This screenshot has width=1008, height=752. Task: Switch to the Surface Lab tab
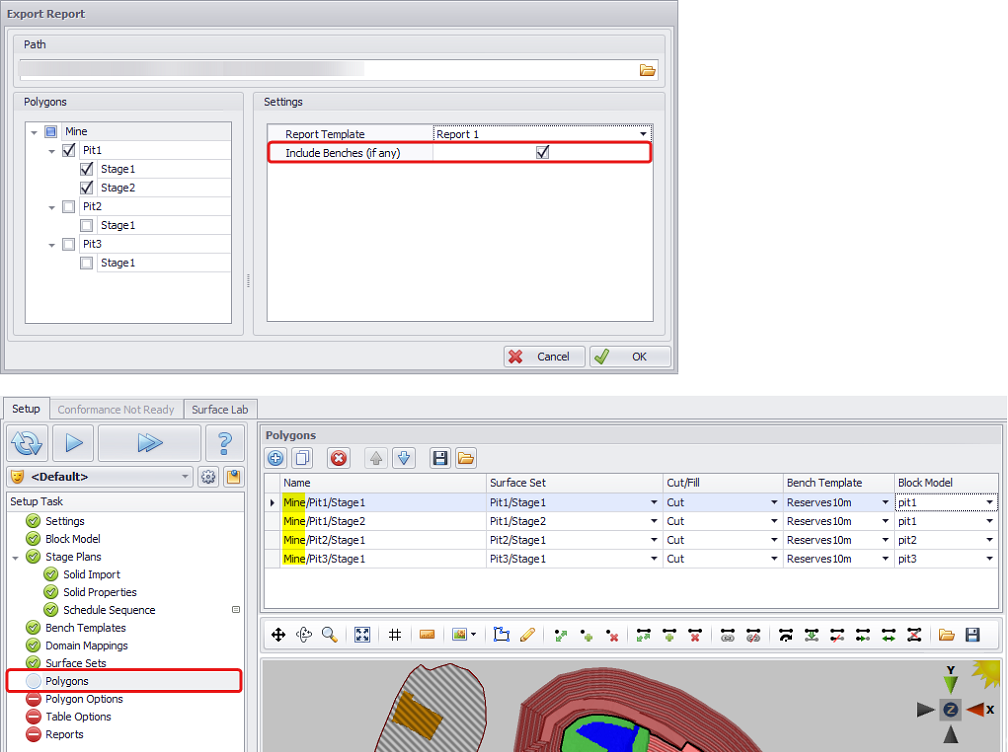coord(220,409)
